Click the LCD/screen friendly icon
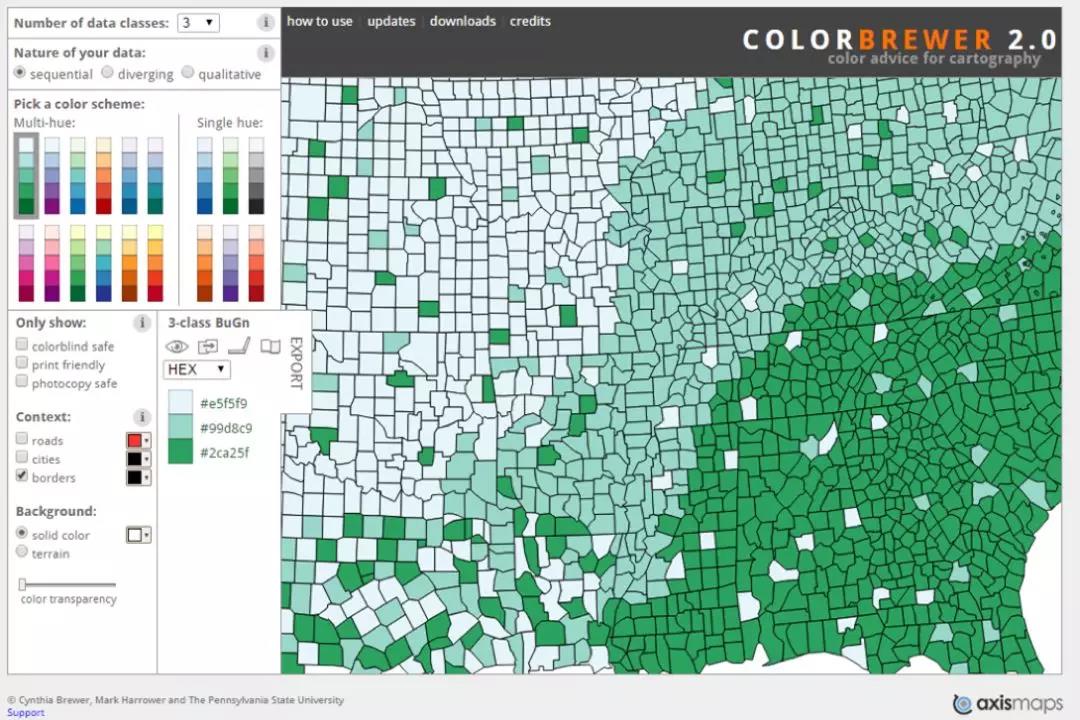The width and height of the screenshot is (1080, 720). pyautogui.click(x=208, y=347)
